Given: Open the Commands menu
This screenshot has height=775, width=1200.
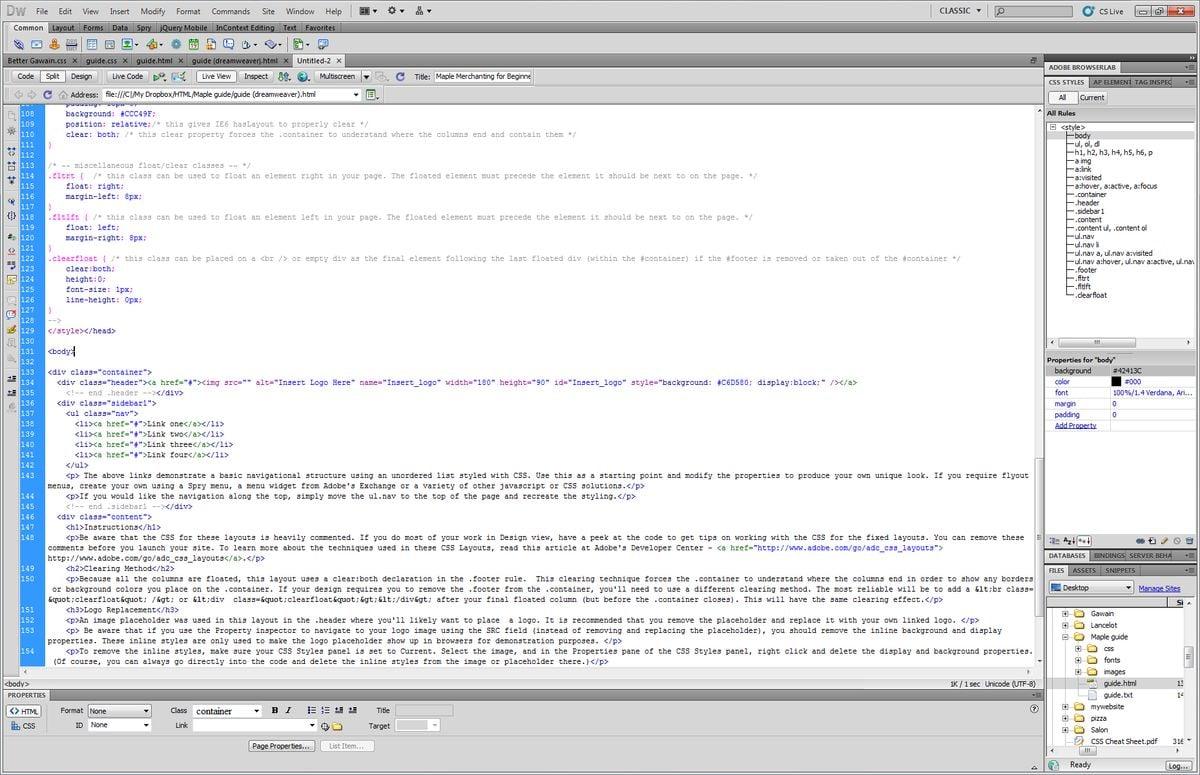Looking at the screenshot, I should click(x=230, y=11).
